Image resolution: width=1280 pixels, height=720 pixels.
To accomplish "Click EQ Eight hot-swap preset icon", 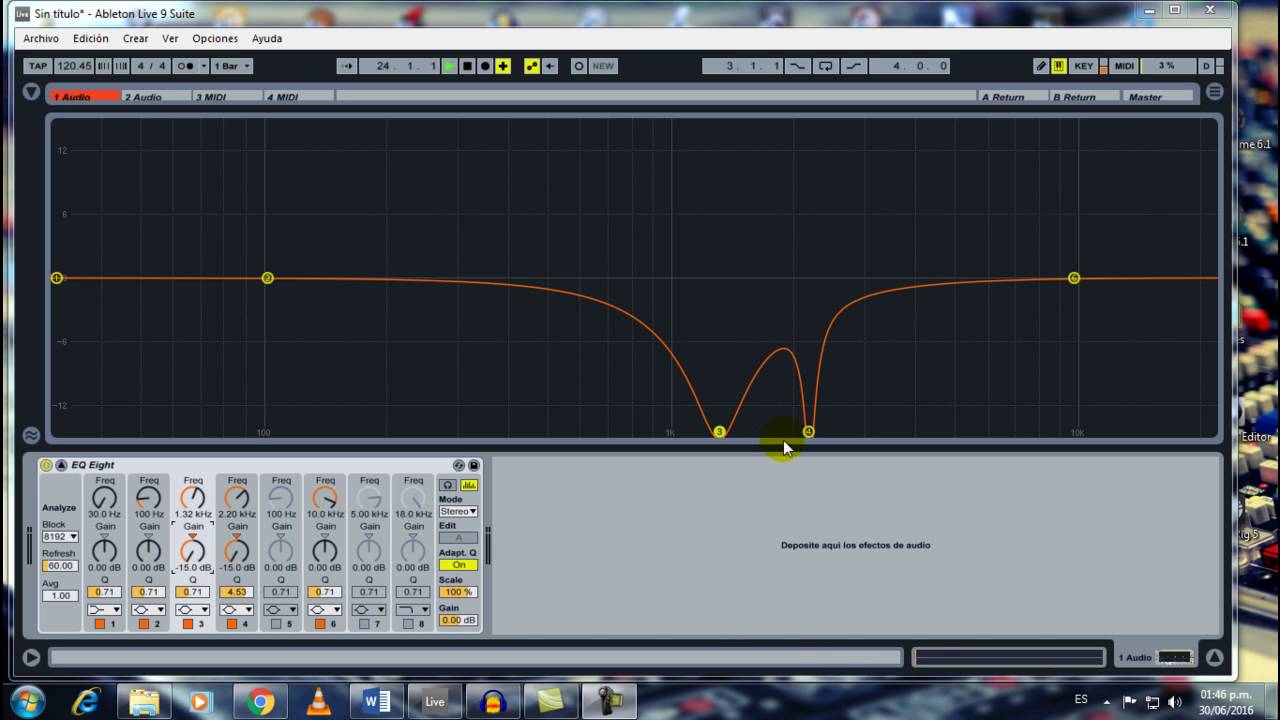I will [x=459, y=465].
